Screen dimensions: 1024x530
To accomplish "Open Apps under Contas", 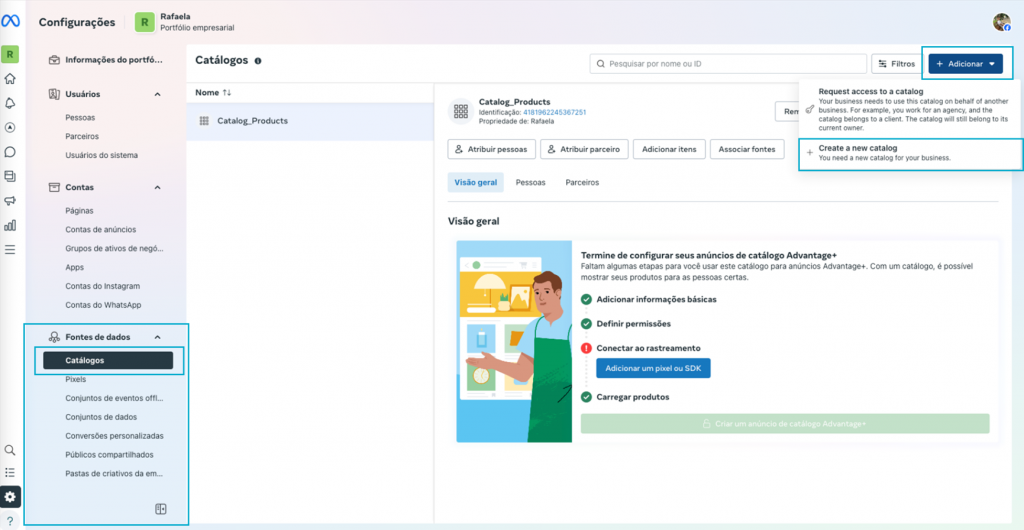I will pos(74,268).
